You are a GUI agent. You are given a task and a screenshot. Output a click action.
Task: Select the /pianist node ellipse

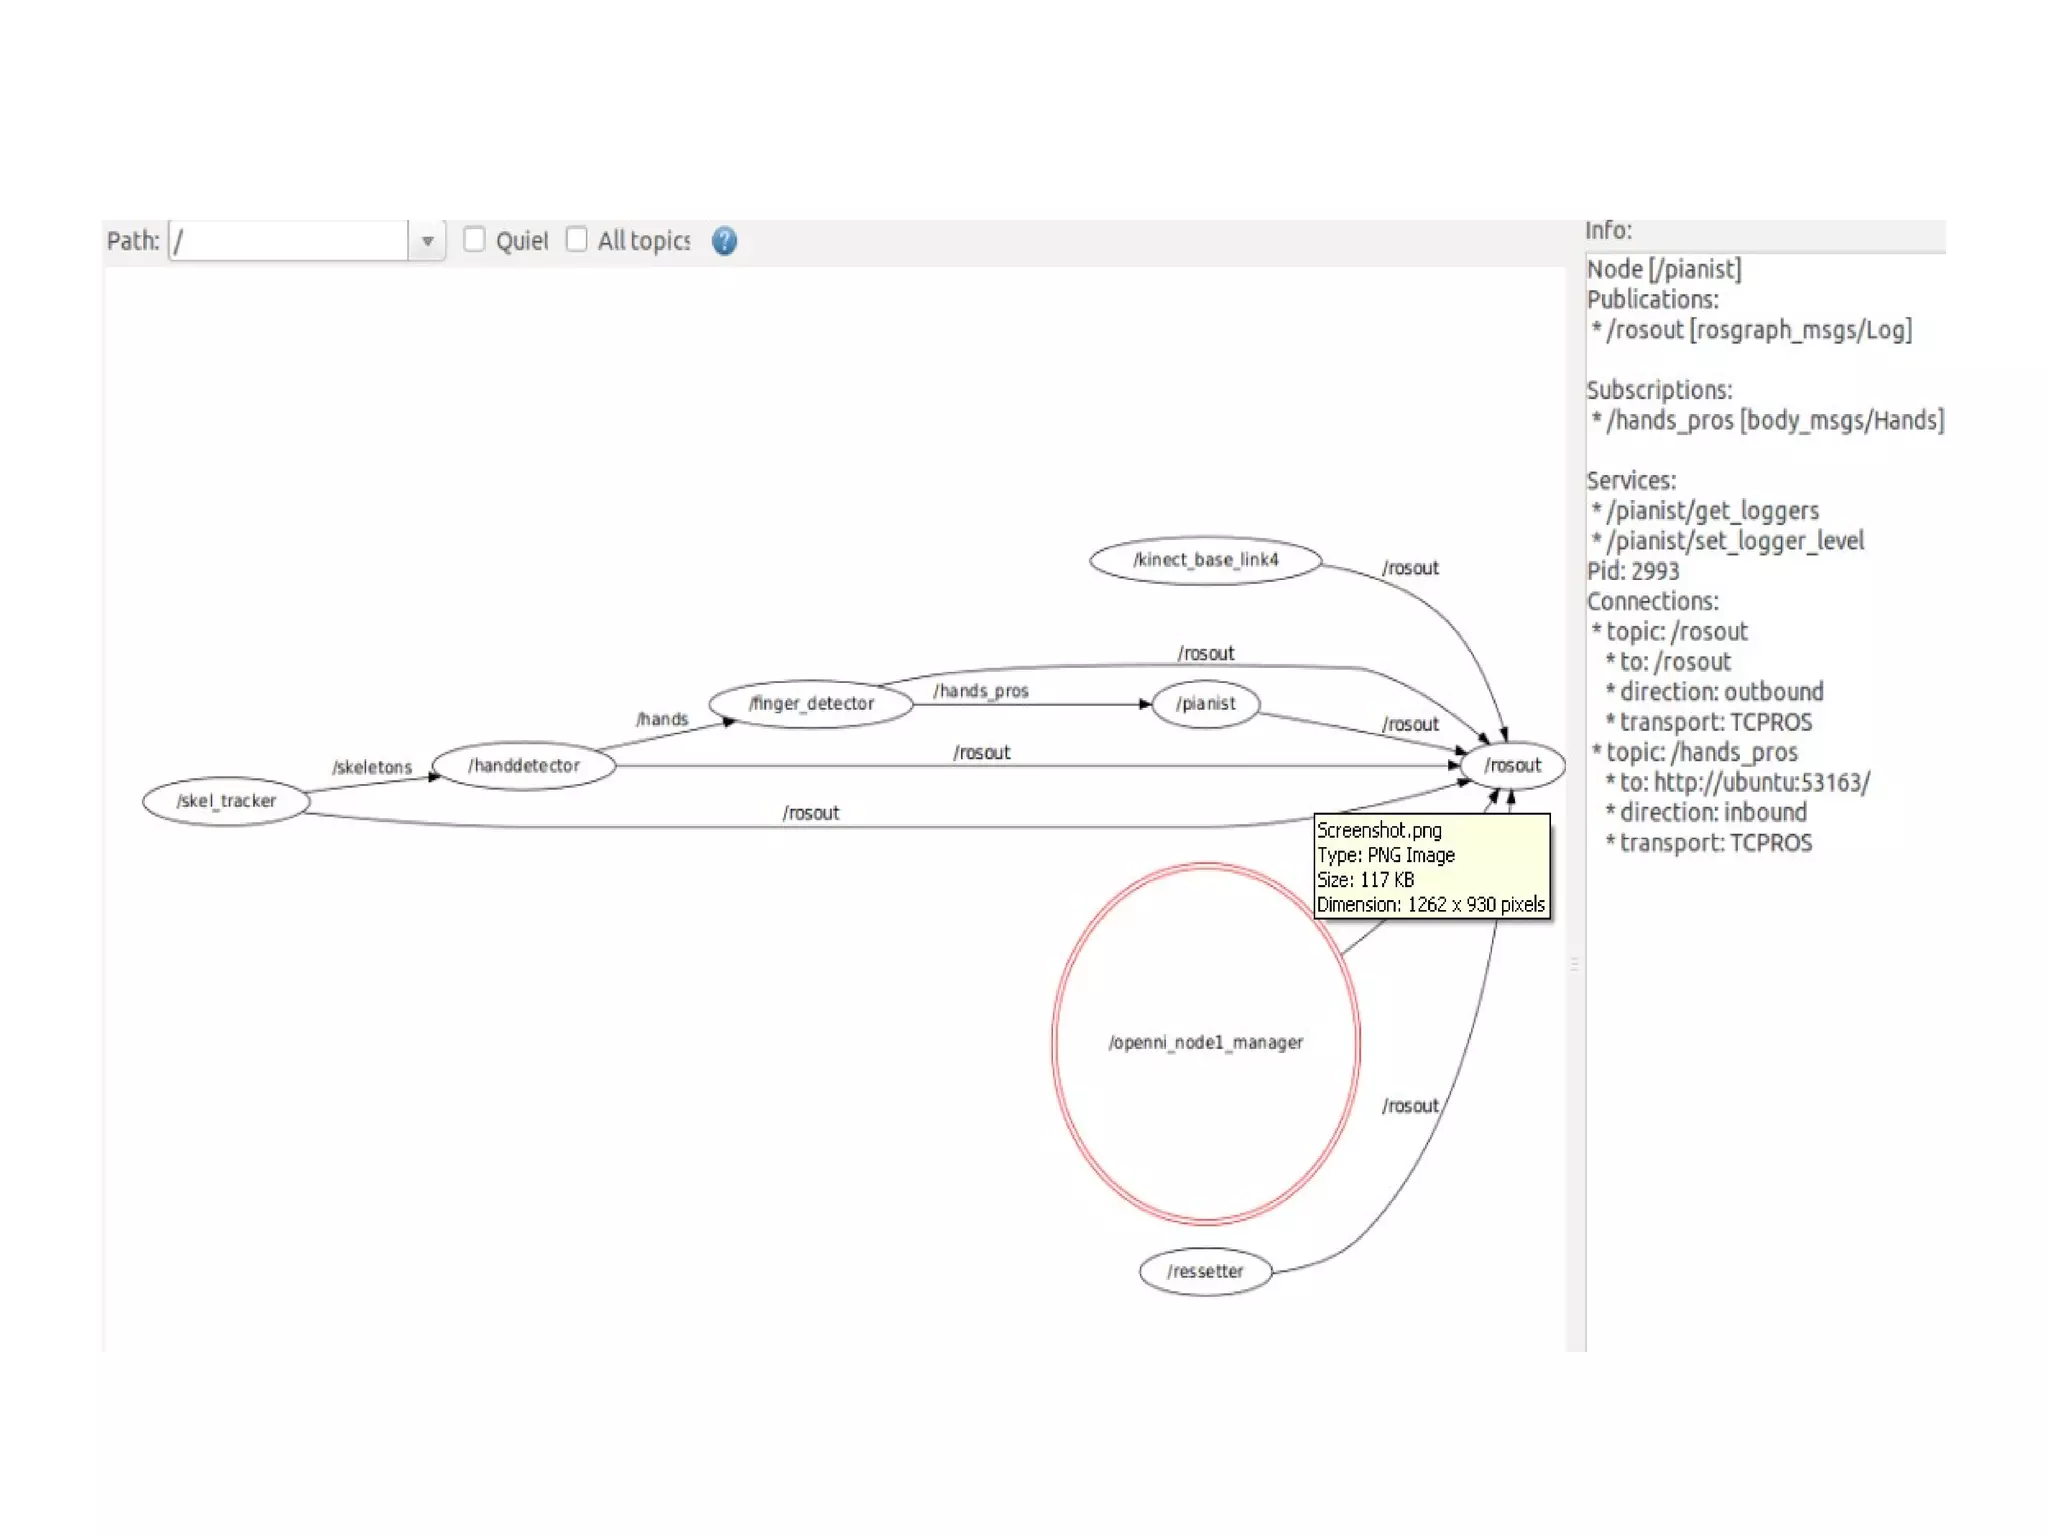coord(1205,704)
